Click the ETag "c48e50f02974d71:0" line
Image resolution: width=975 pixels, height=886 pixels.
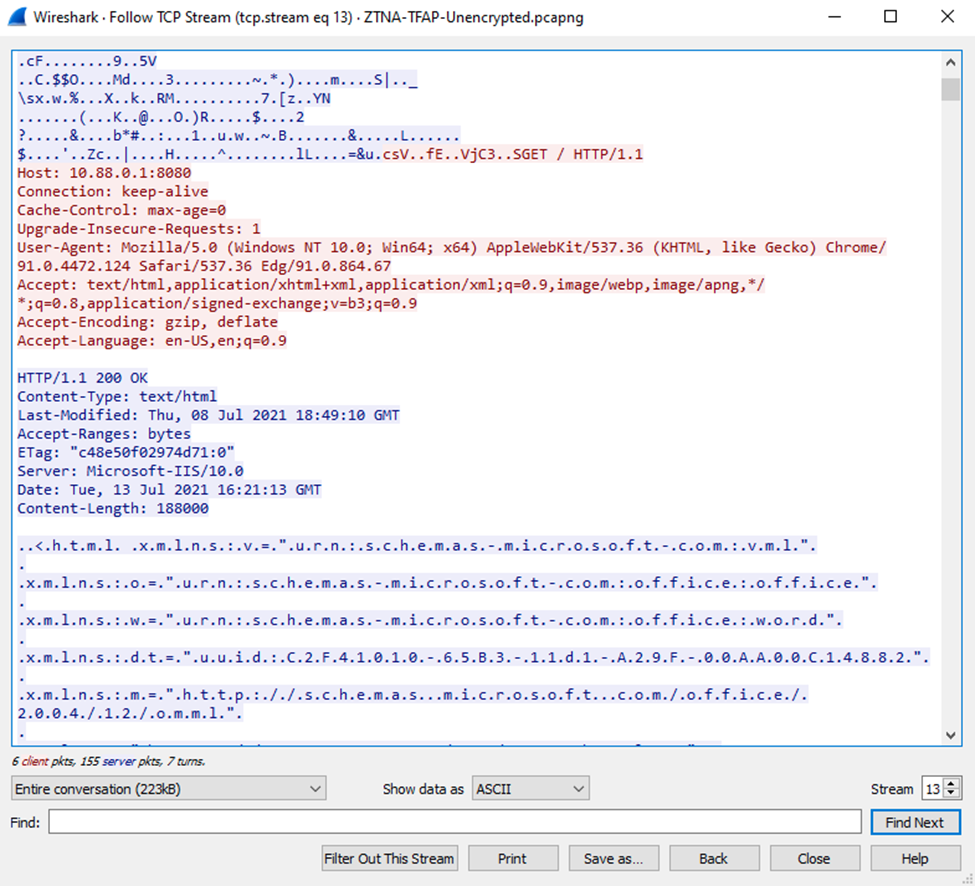126,452
